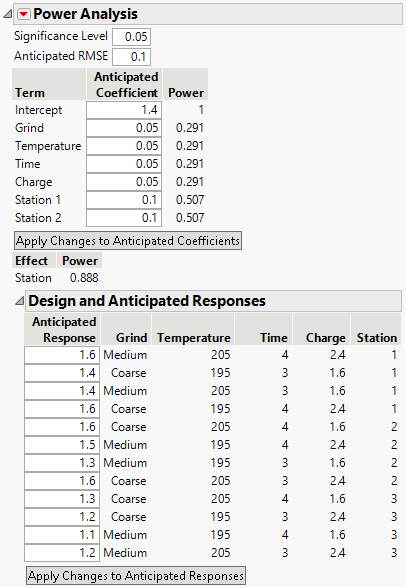406x587 pixels.
Task: Click Apply Changes to Anticipated Responses
Action: pyautogui.click(x=136, y=575)
